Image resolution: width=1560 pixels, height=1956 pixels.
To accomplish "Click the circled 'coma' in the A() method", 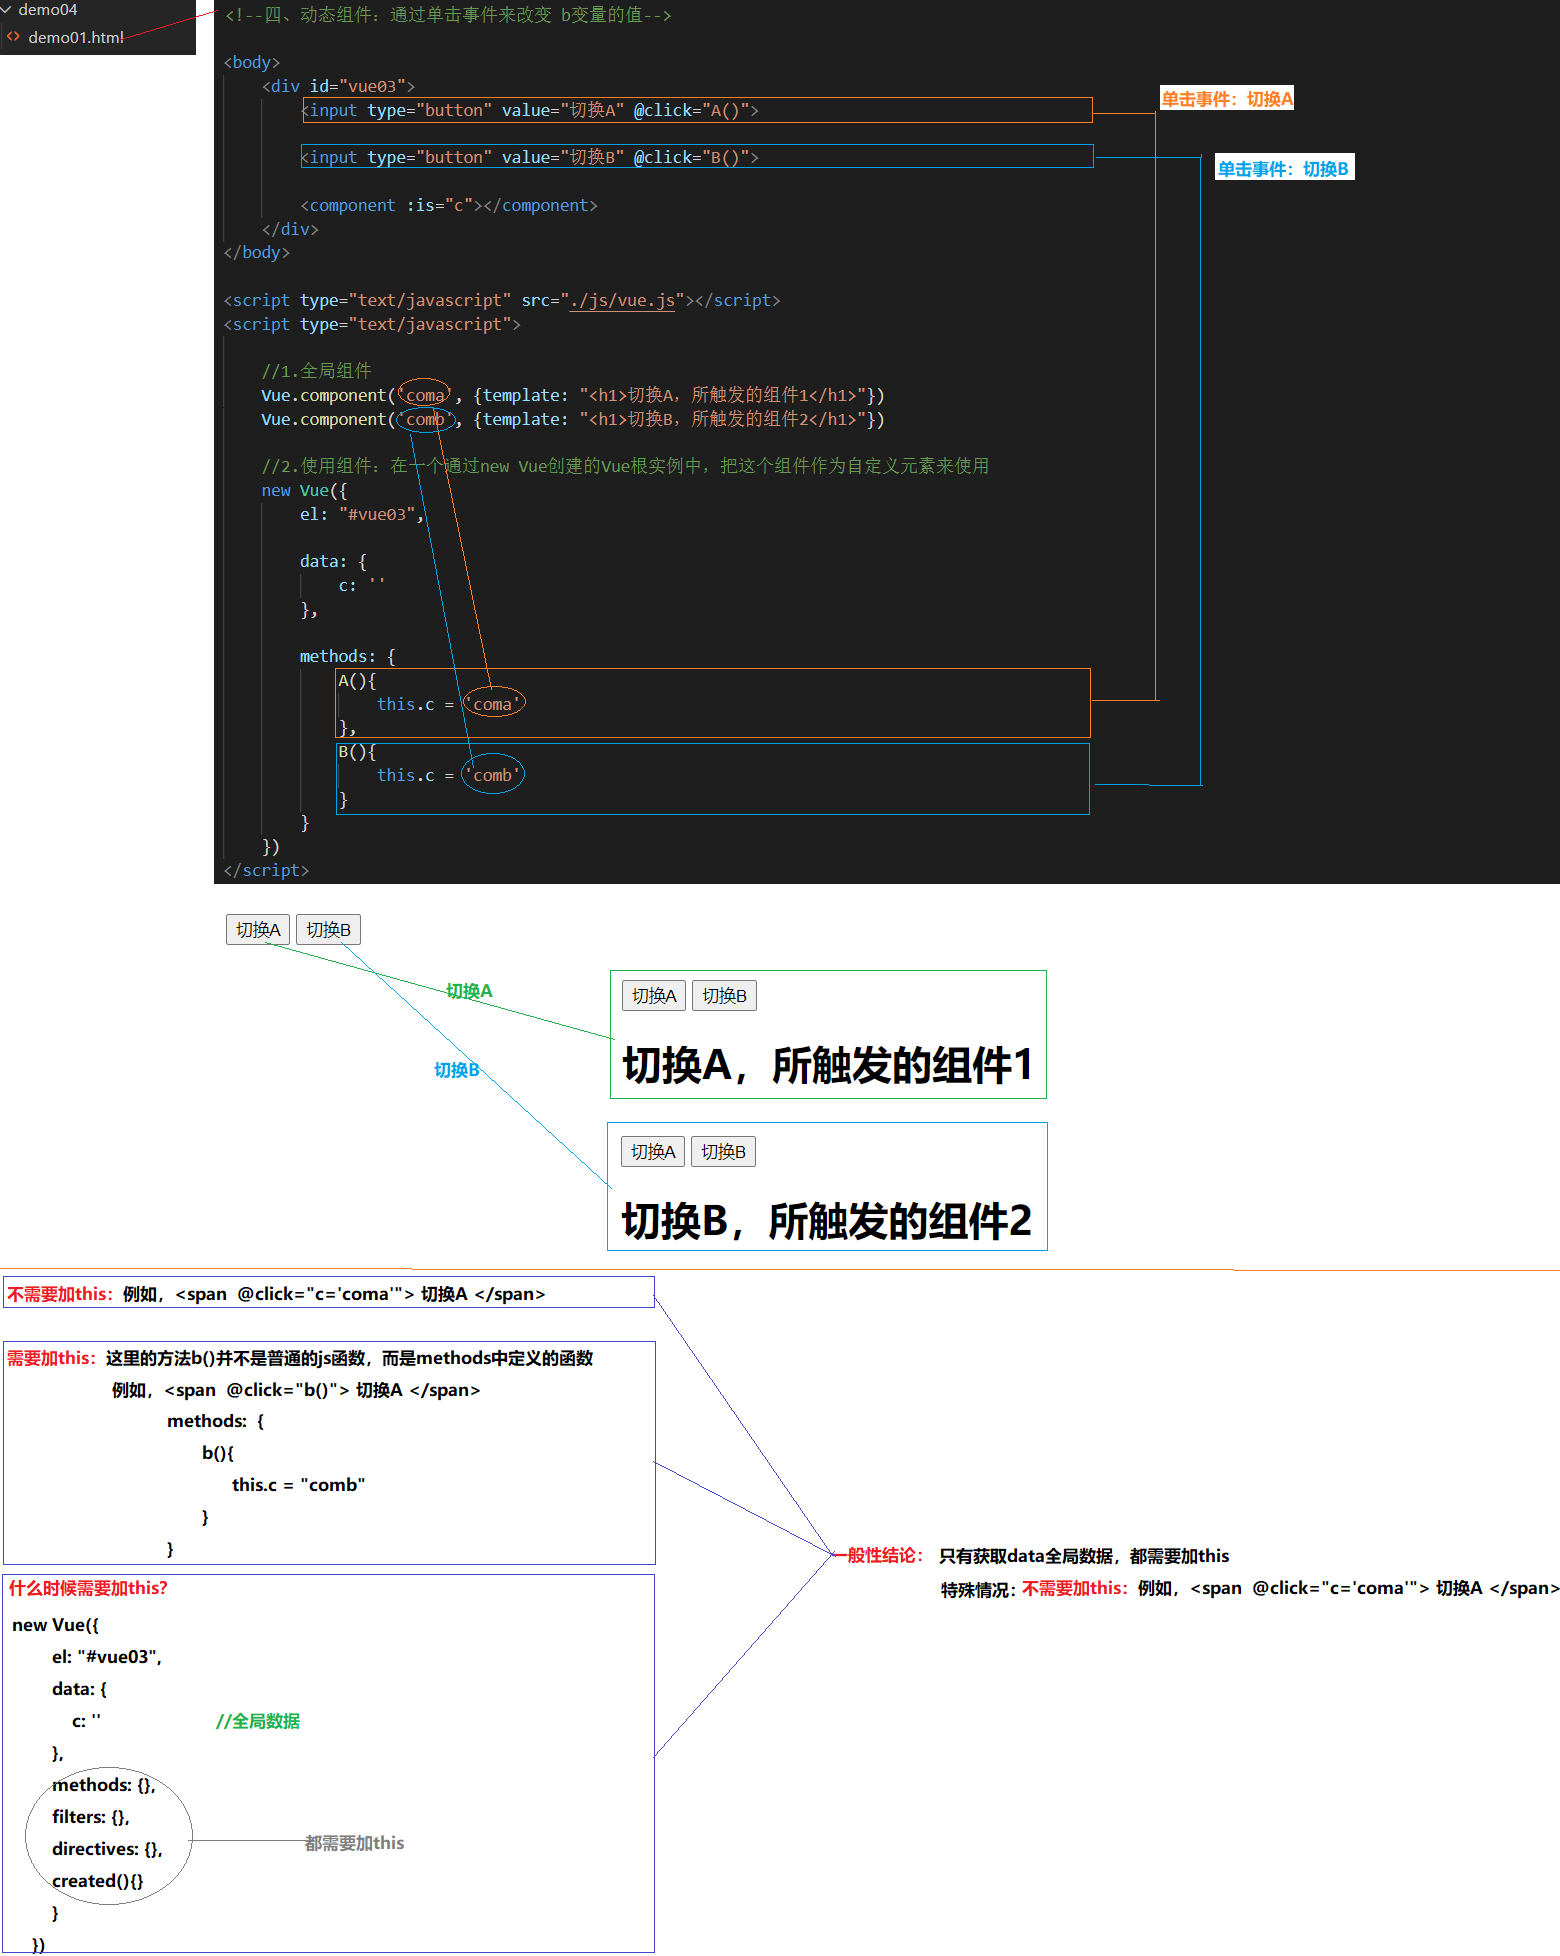I will [492, 704].
